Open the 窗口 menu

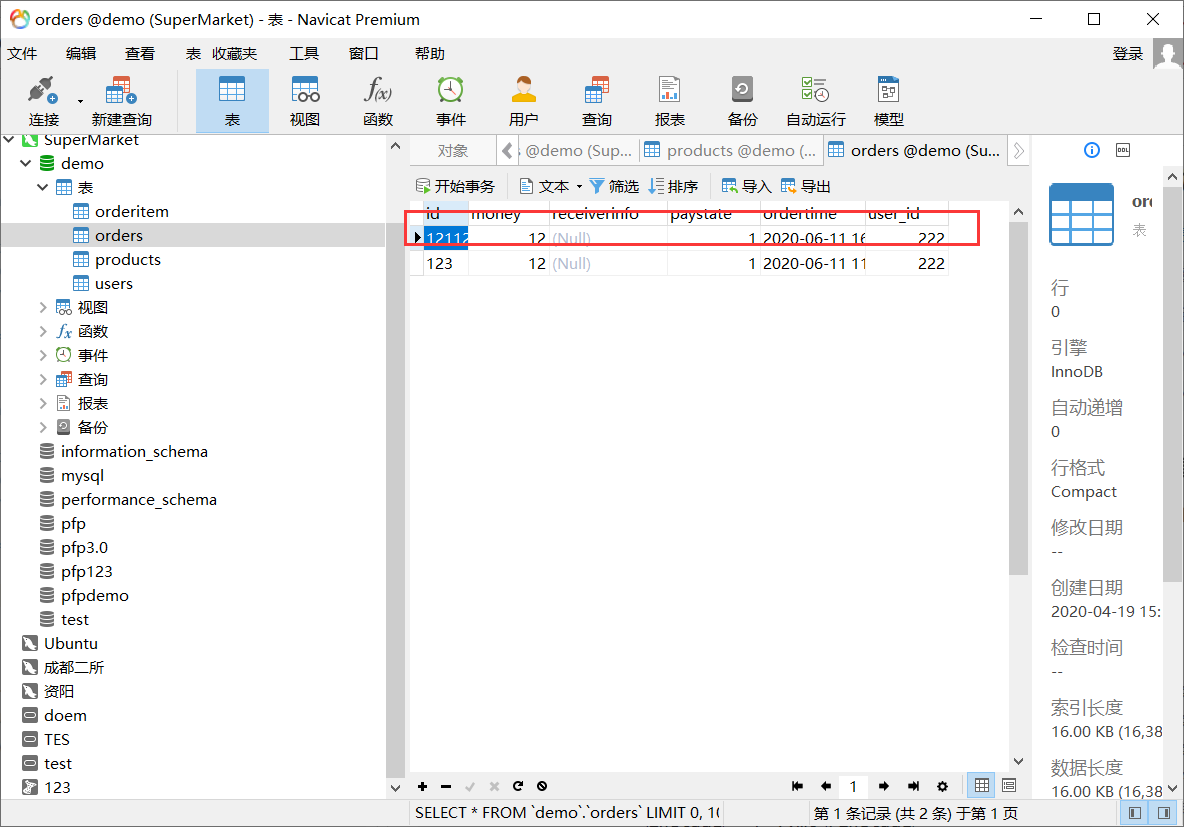[363, 54]
